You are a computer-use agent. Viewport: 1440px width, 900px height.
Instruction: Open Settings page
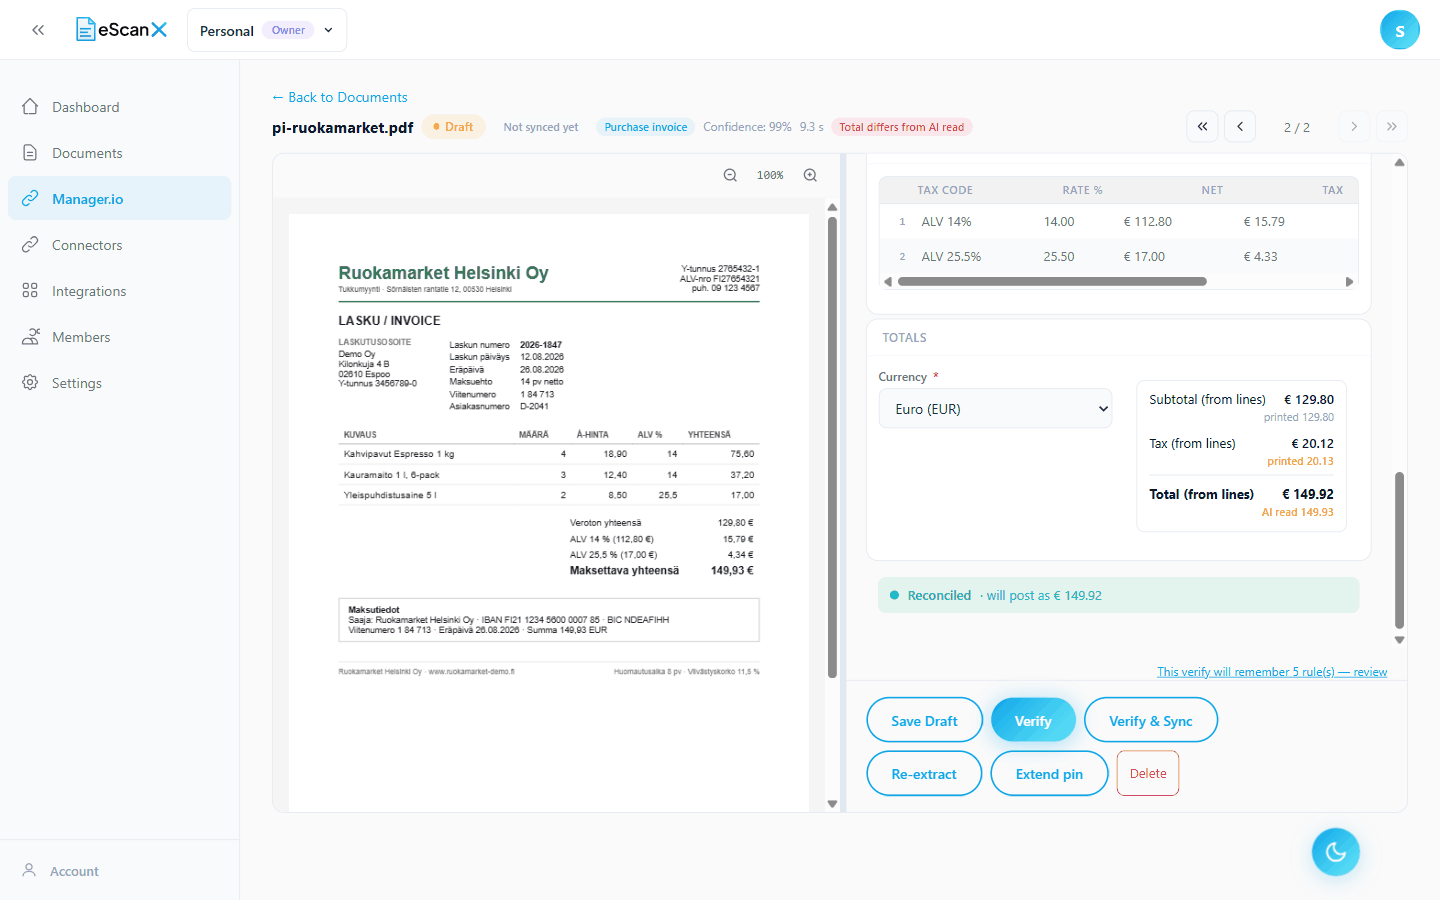click(120, 383)
